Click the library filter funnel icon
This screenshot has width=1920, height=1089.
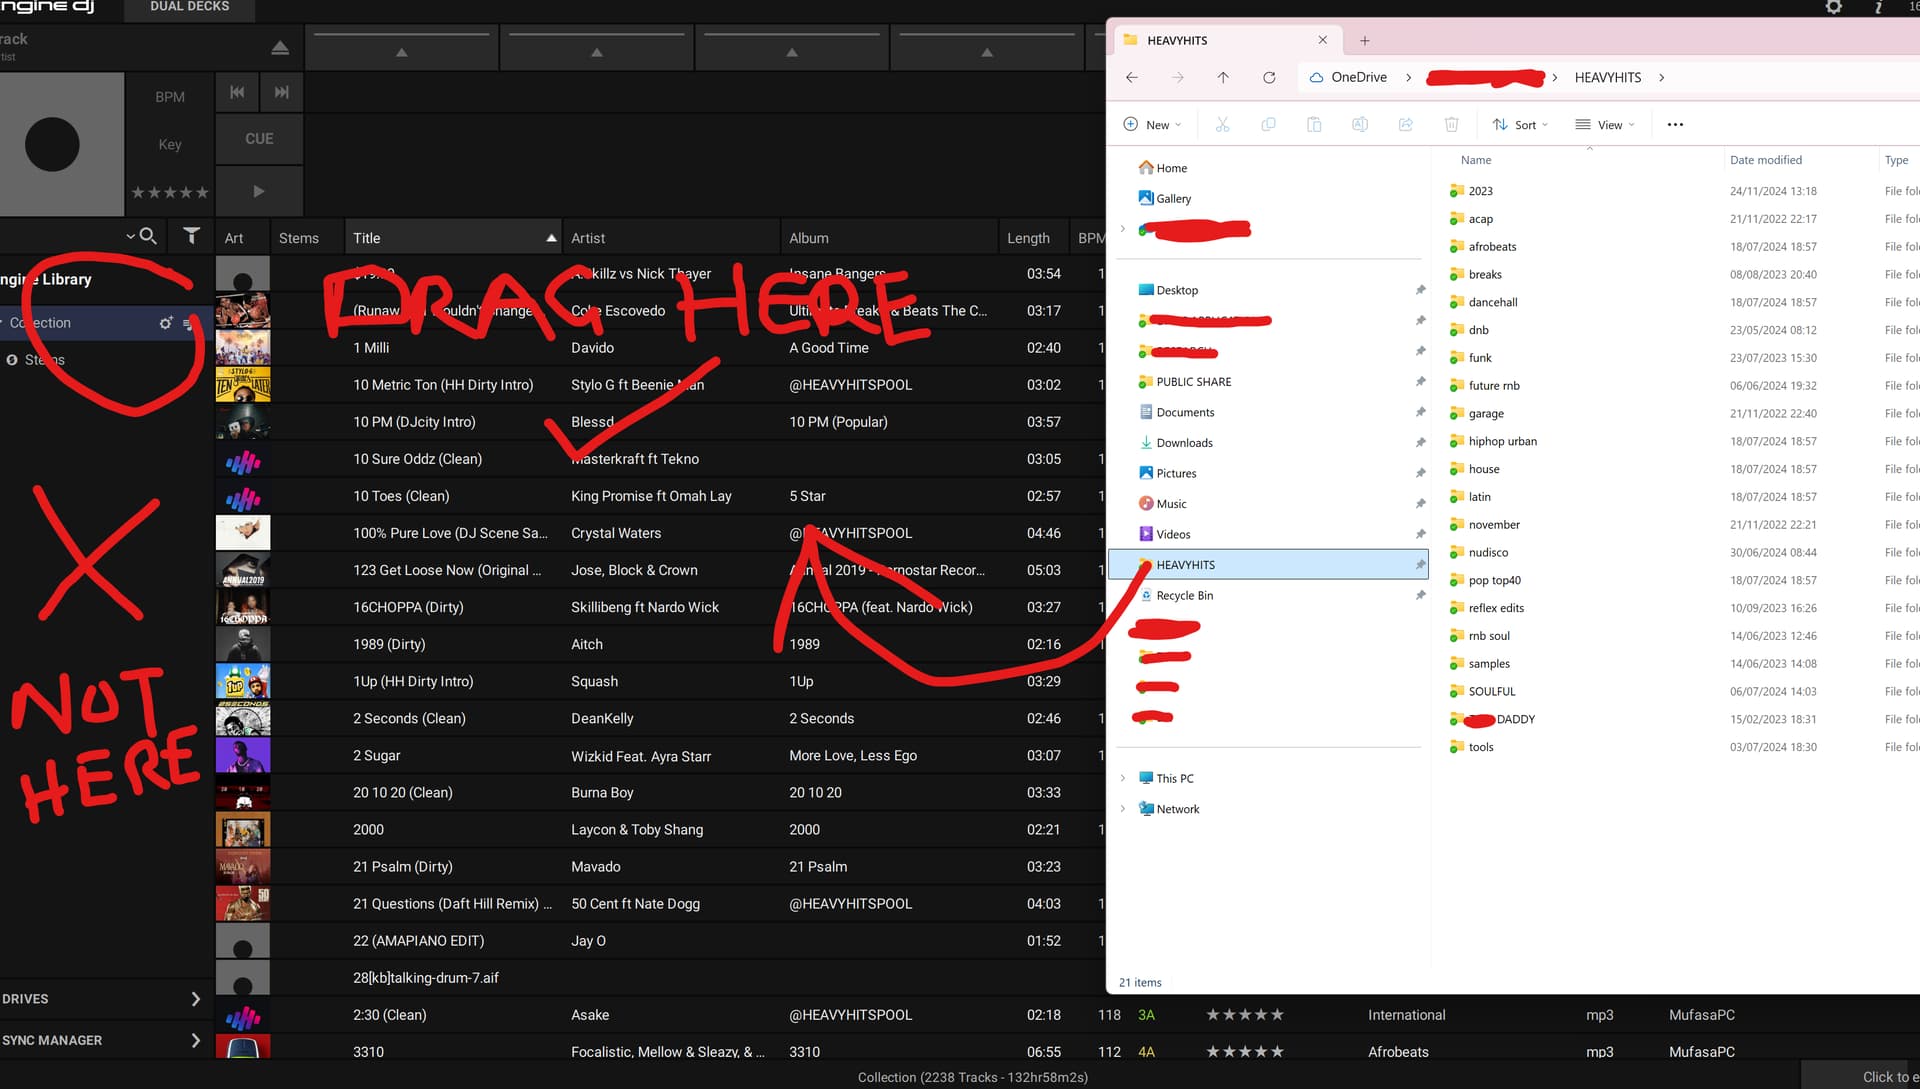click(191, 236)
